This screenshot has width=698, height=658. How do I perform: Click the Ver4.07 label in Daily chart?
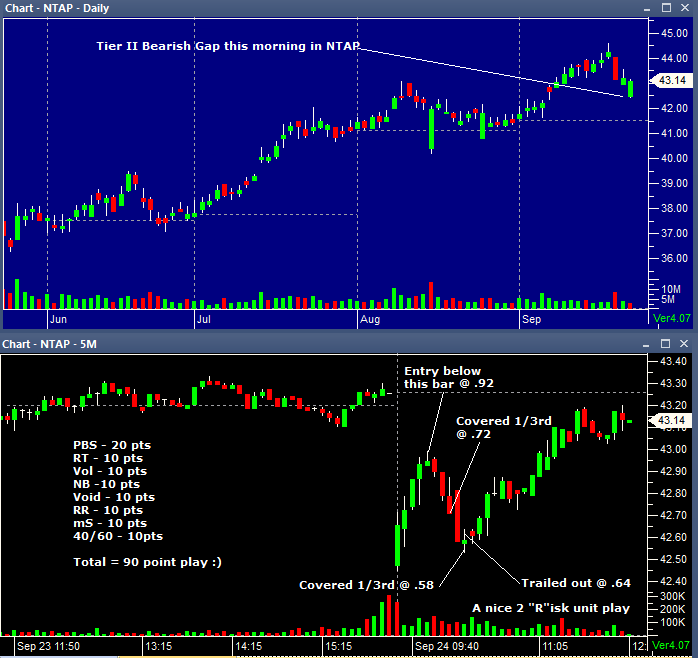[672, 318]
